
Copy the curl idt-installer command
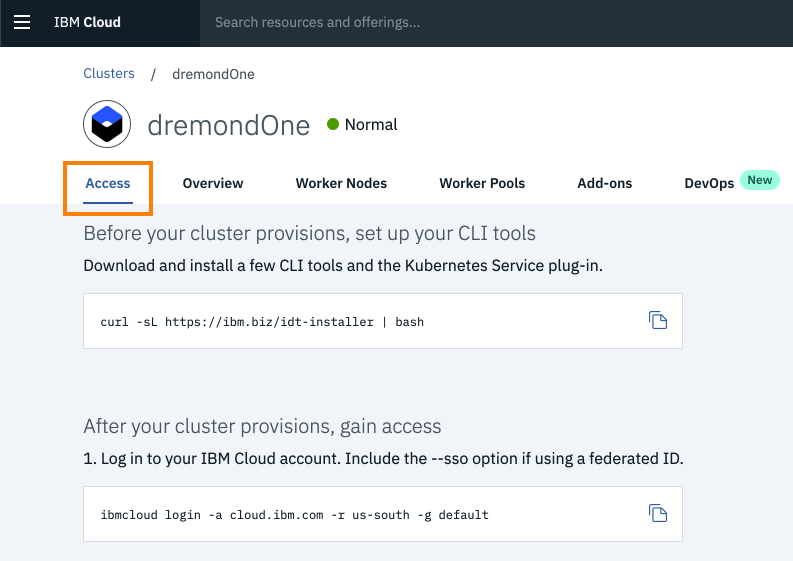click(x=657, y=320)
